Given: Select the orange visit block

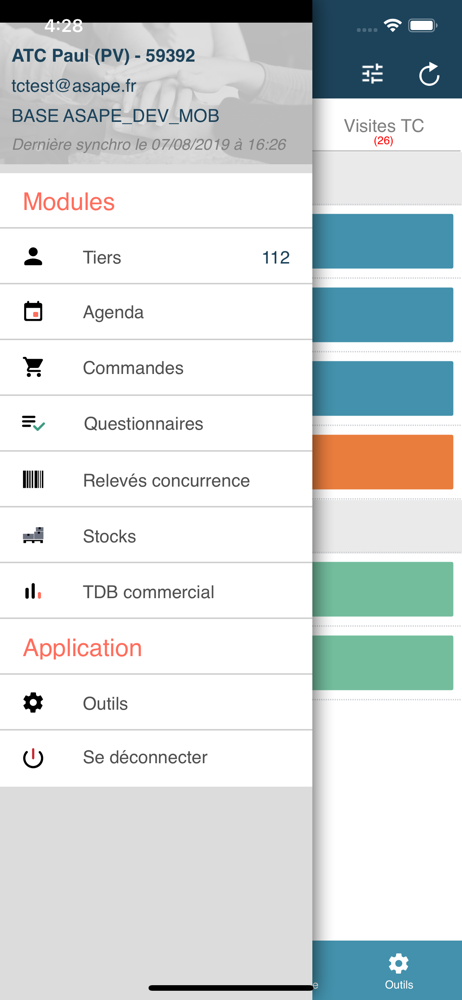Looking at the screenshot, I should [383, 462].
